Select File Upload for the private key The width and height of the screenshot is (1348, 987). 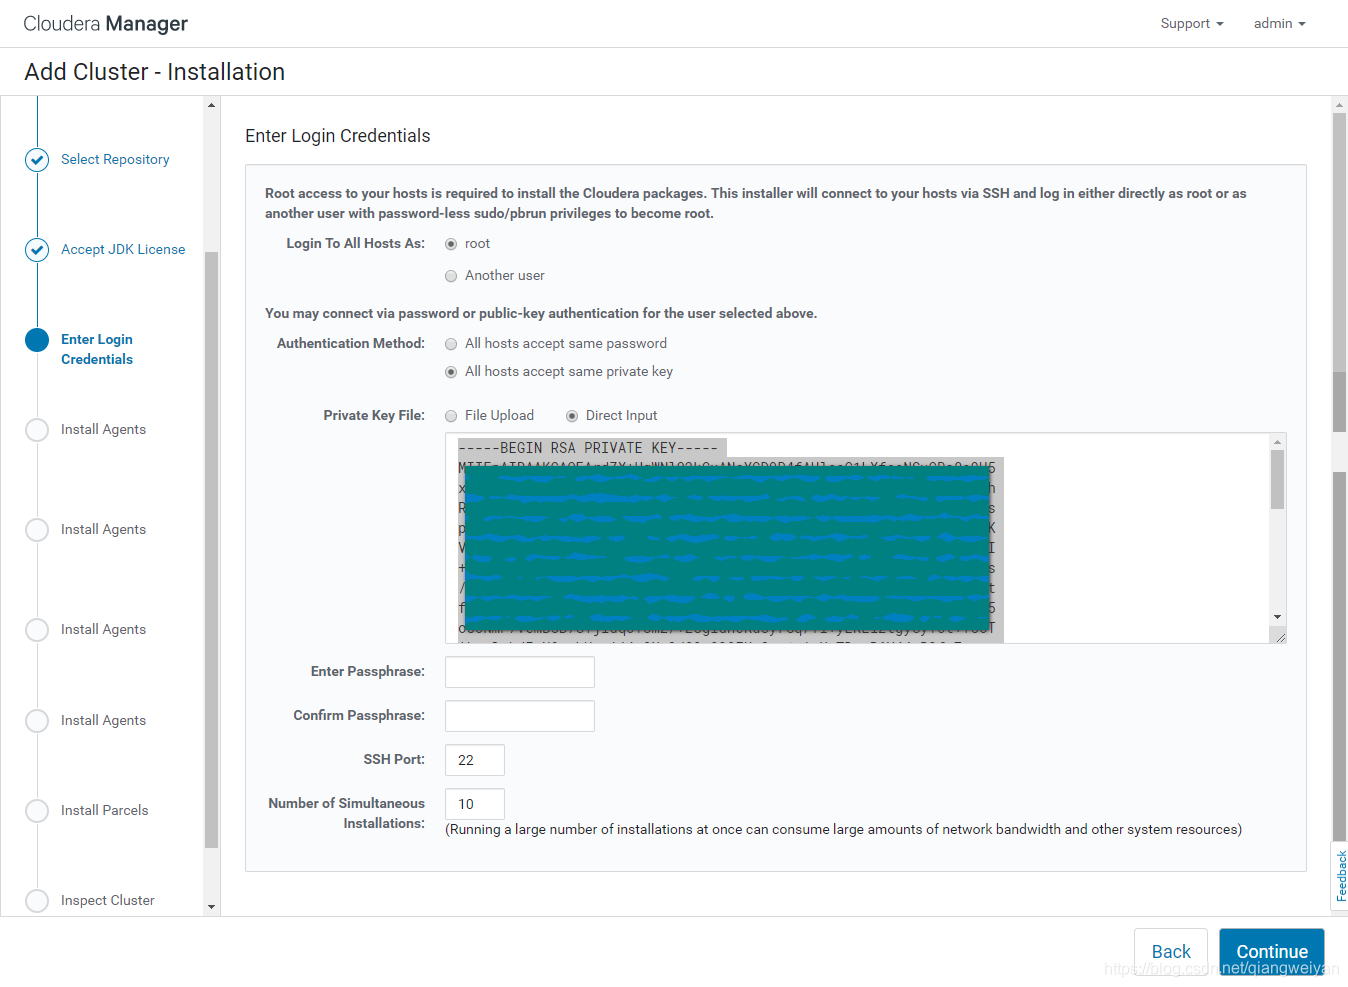451,416
